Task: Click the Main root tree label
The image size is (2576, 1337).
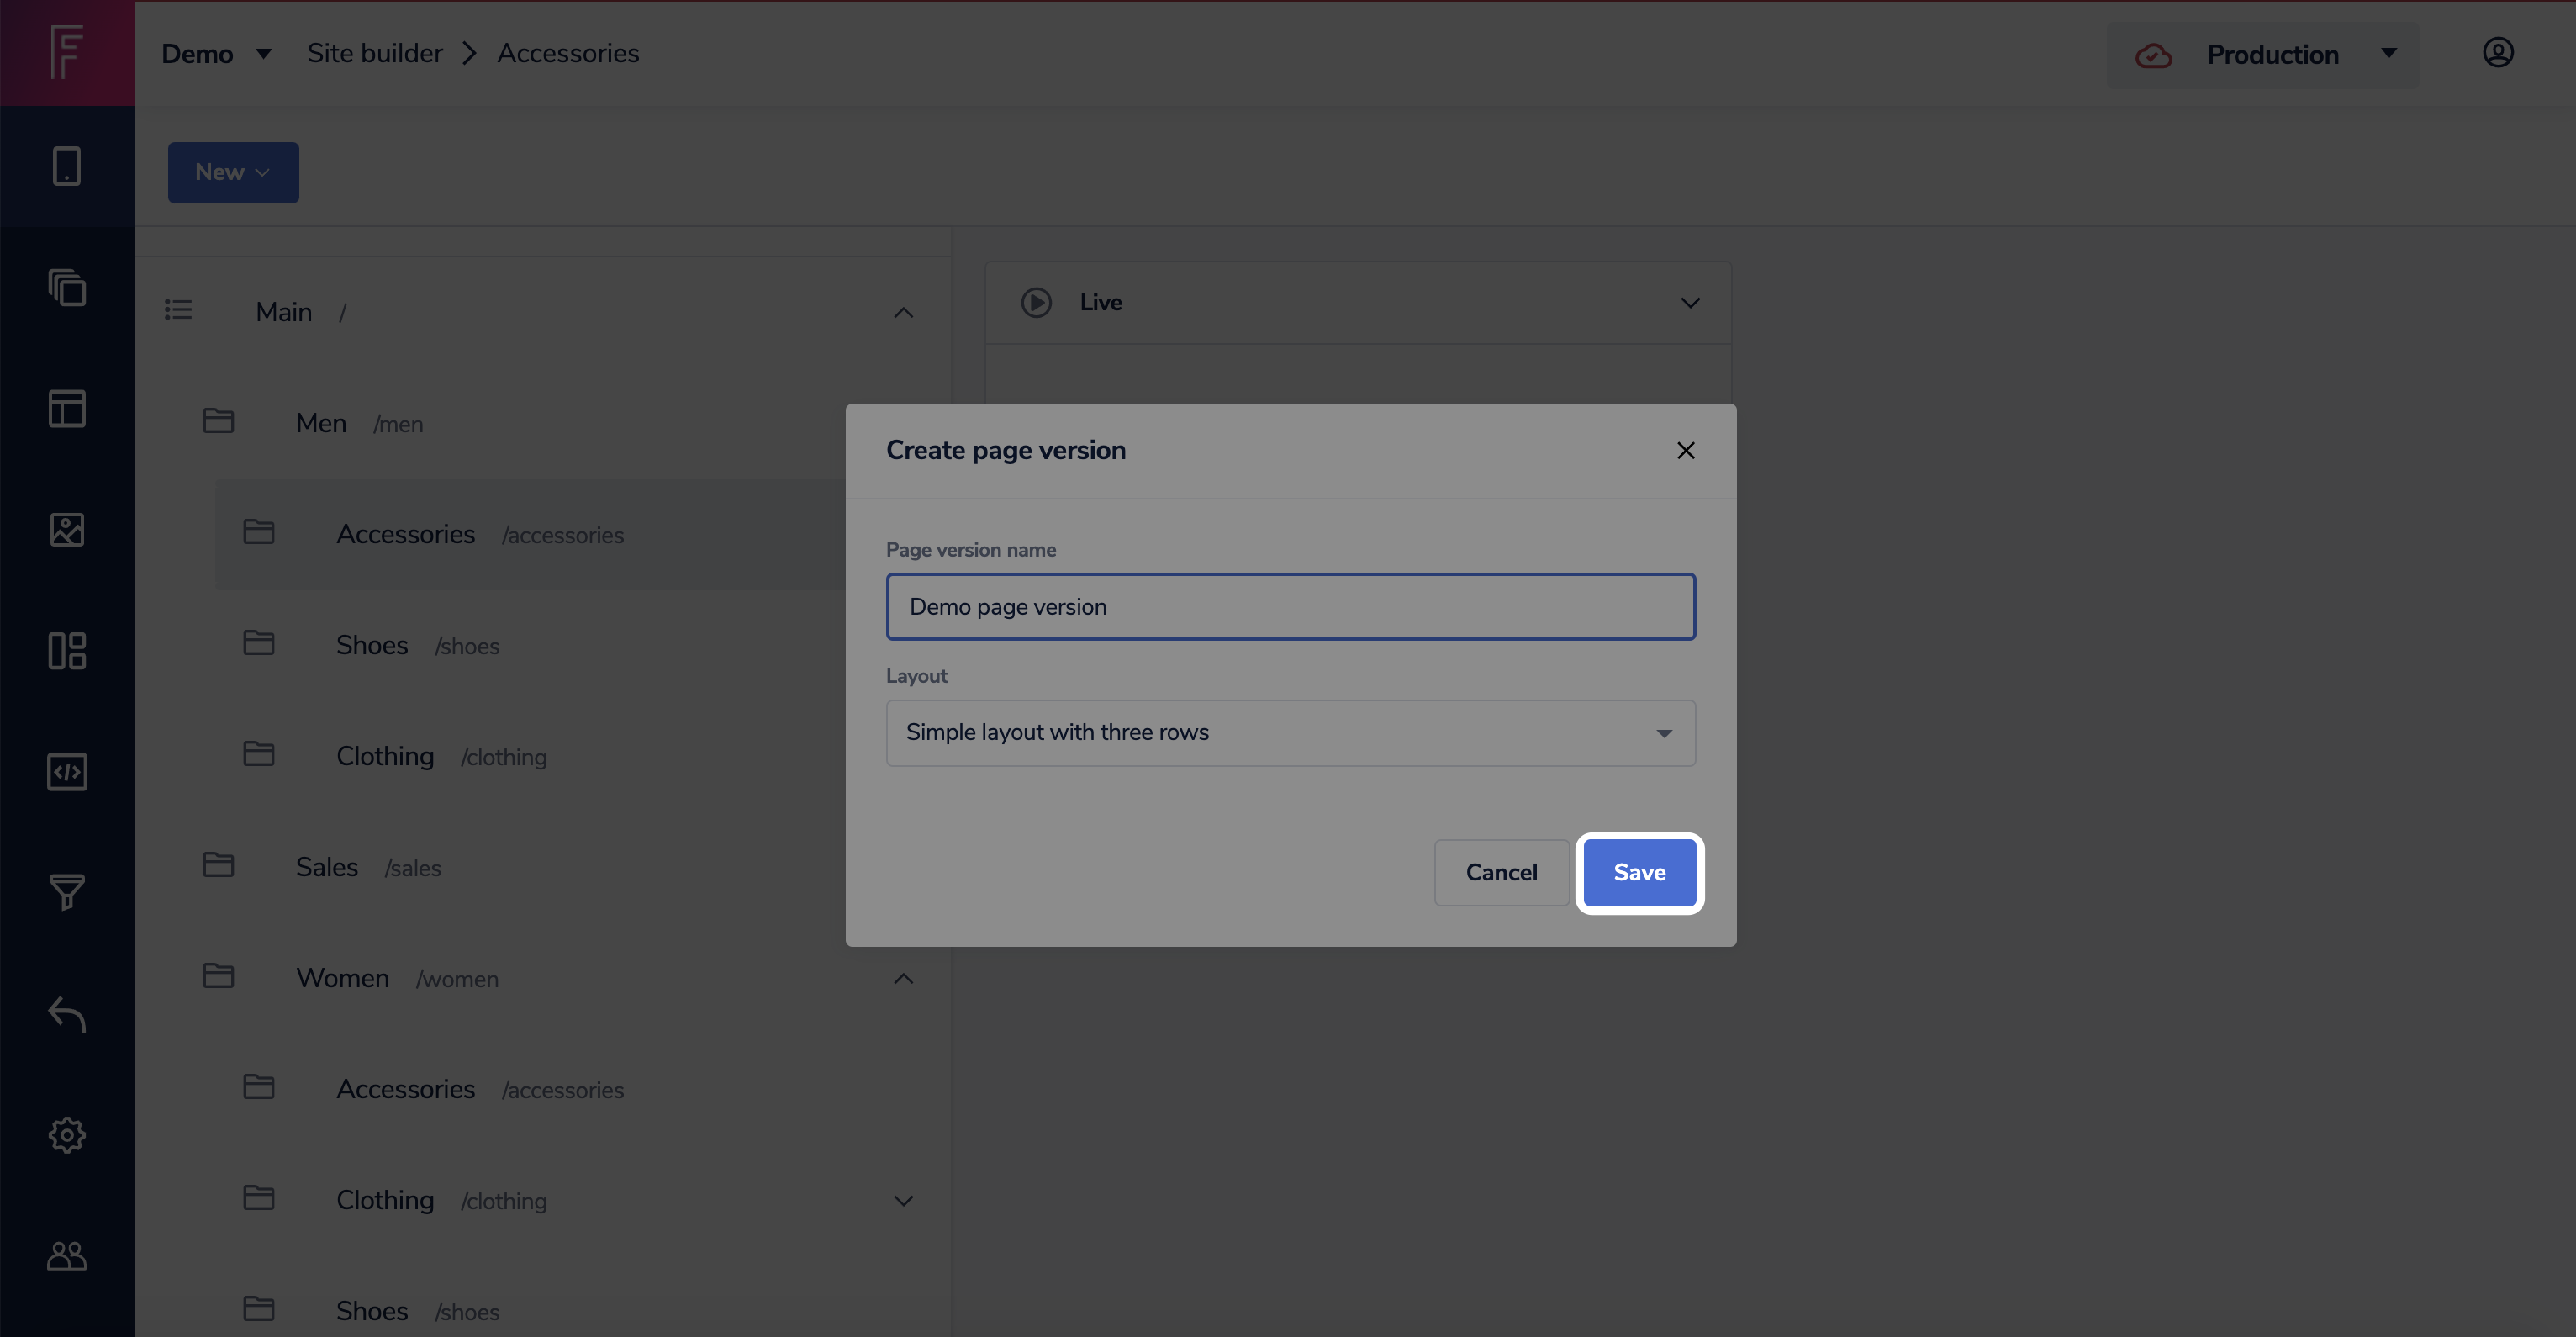Action: tap(284, 312)
